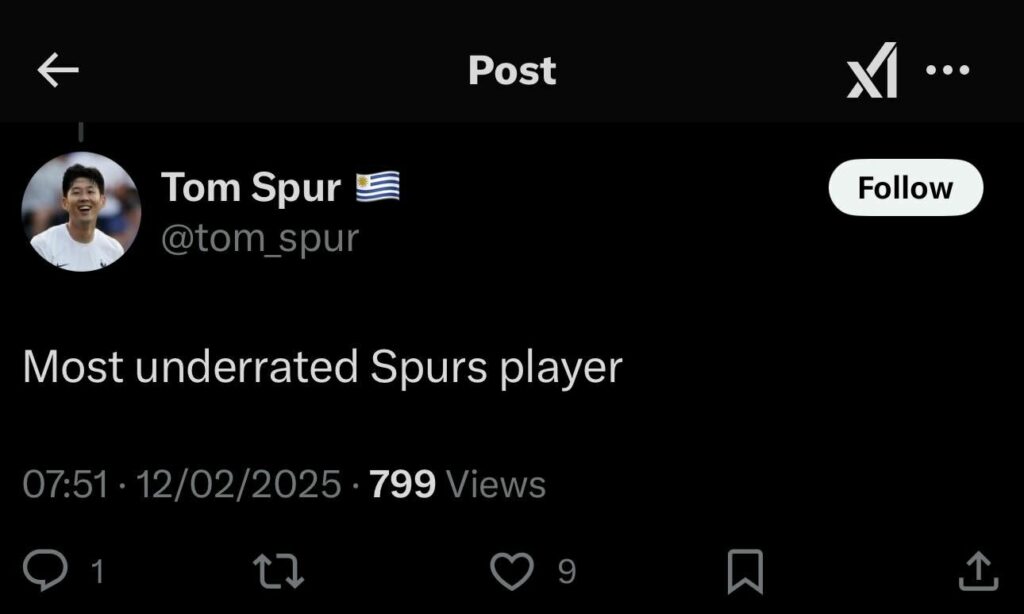View the 799 Views count
This screenshot has width=1024, height=614.
[x=457, y=484]
